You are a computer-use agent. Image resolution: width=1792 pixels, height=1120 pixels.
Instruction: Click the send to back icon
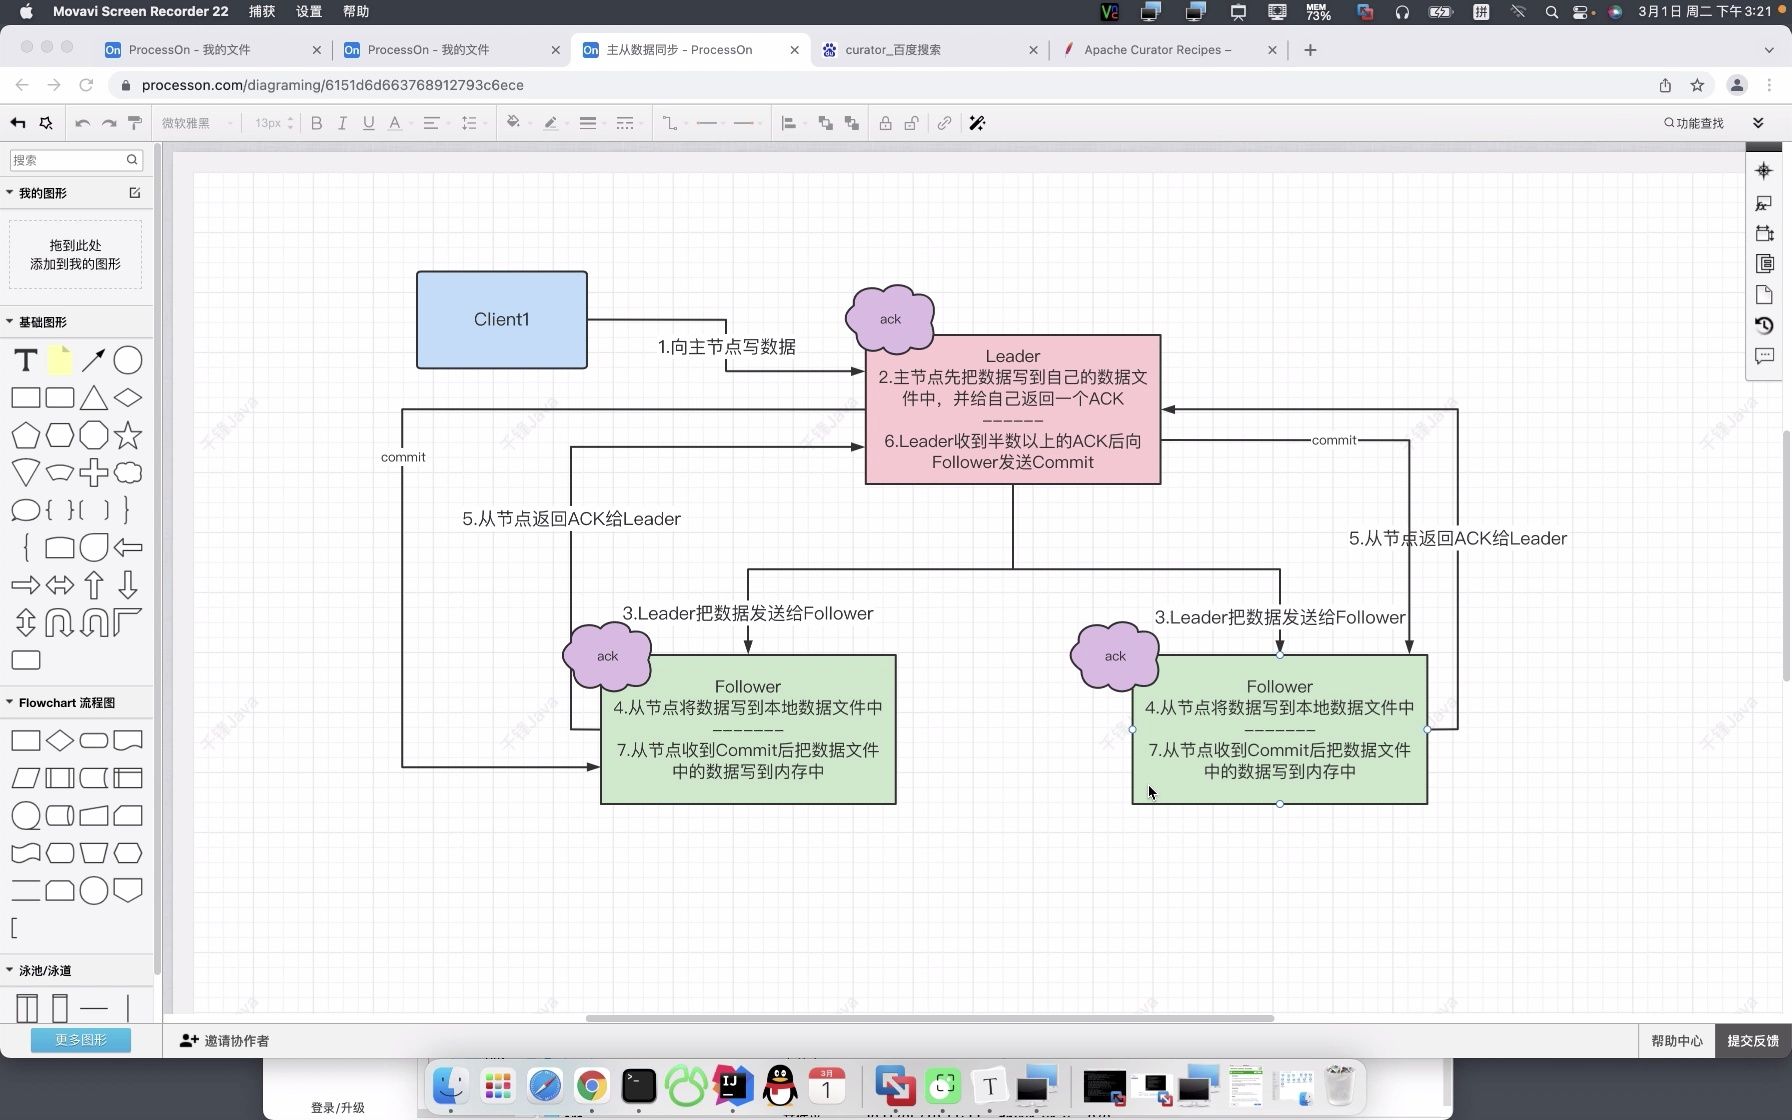pos(852,123)
